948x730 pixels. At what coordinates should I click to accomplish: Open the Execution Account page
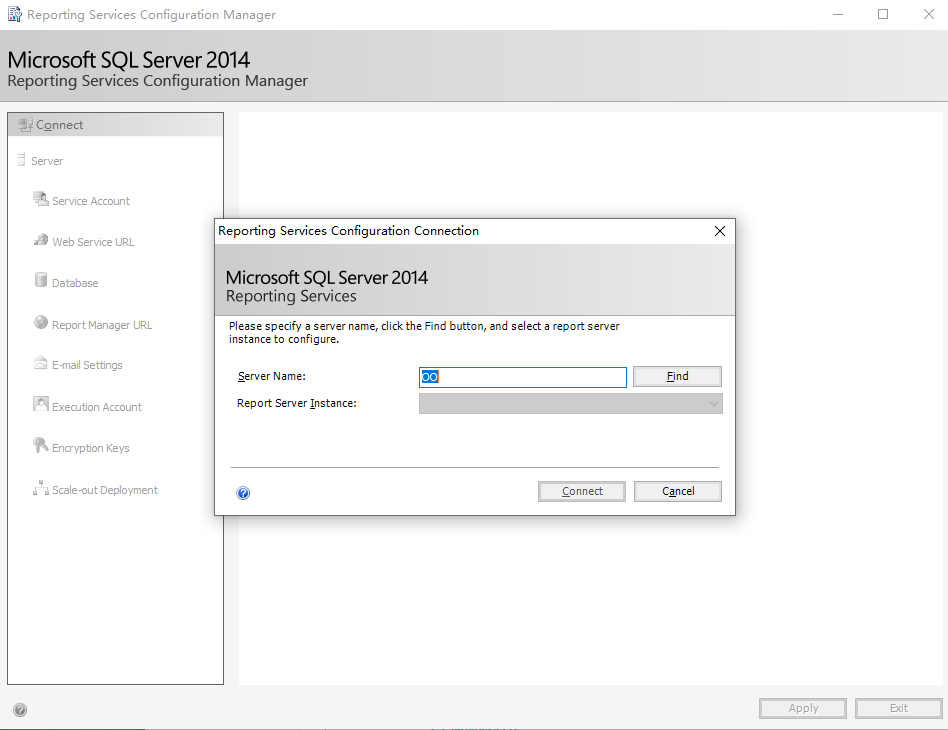(x=97, y=407)
